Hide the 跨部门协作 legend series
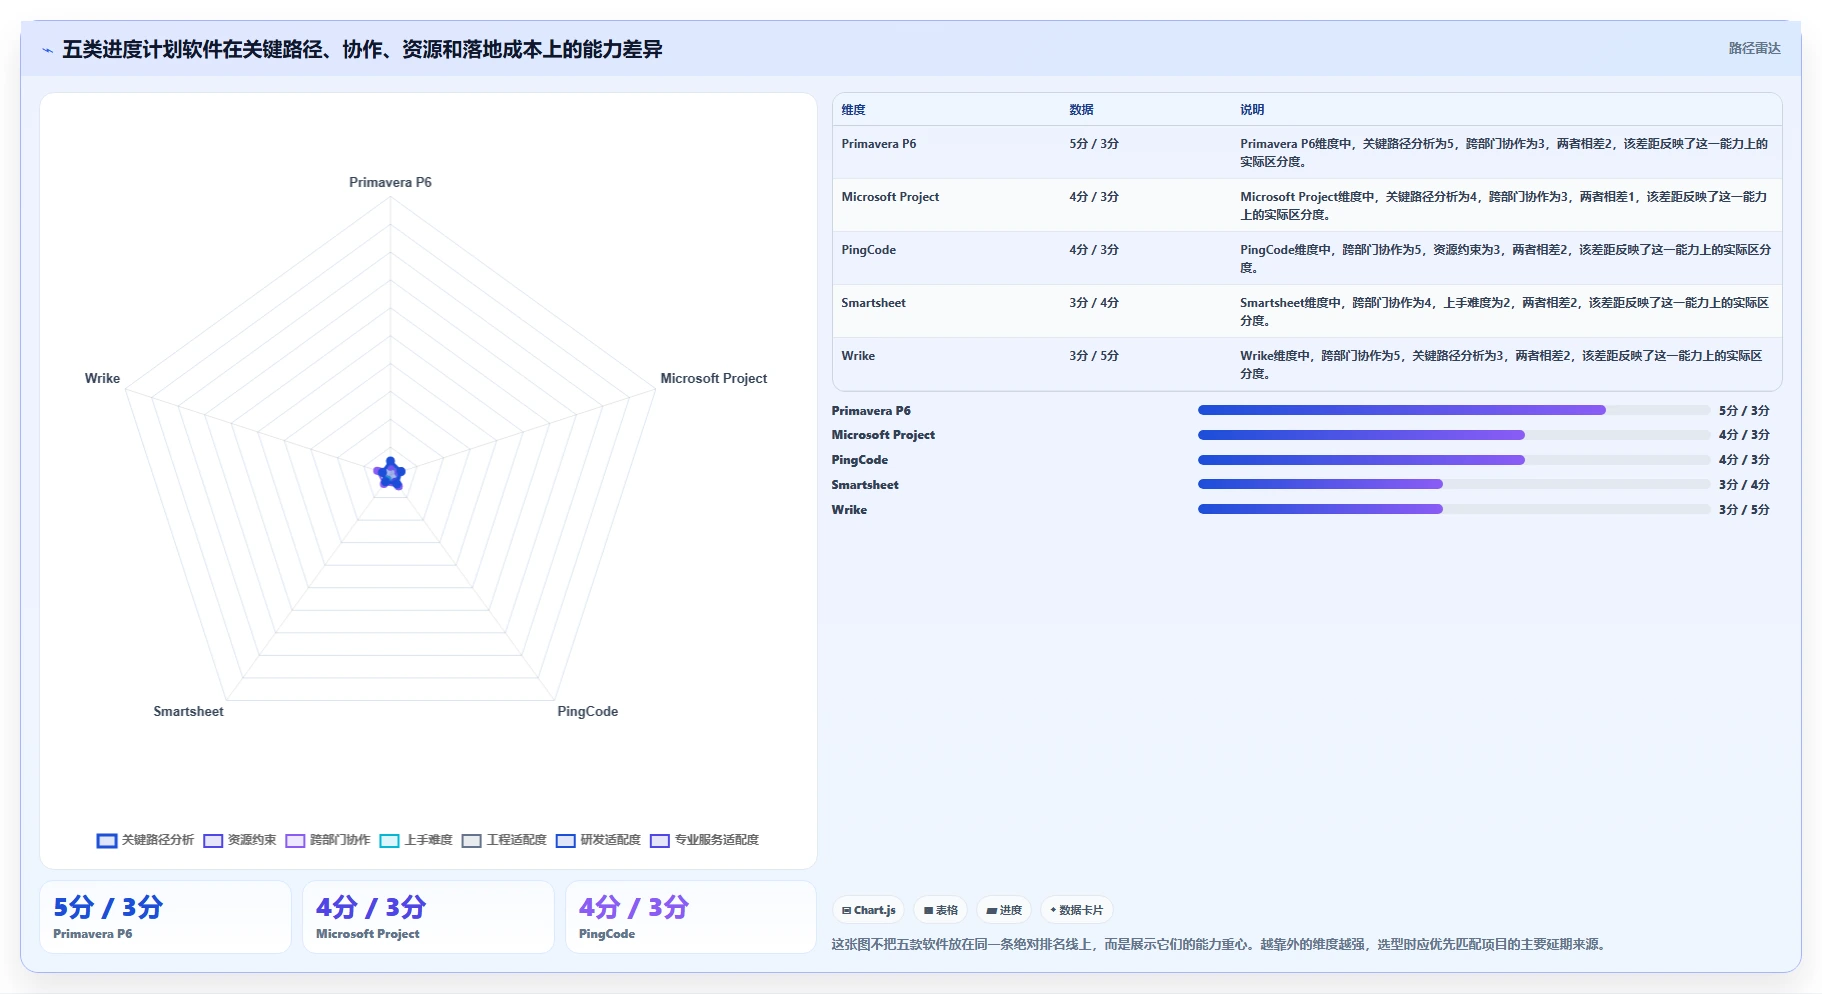The width and height of the screenshot is (1822, 994). point(327,840)
